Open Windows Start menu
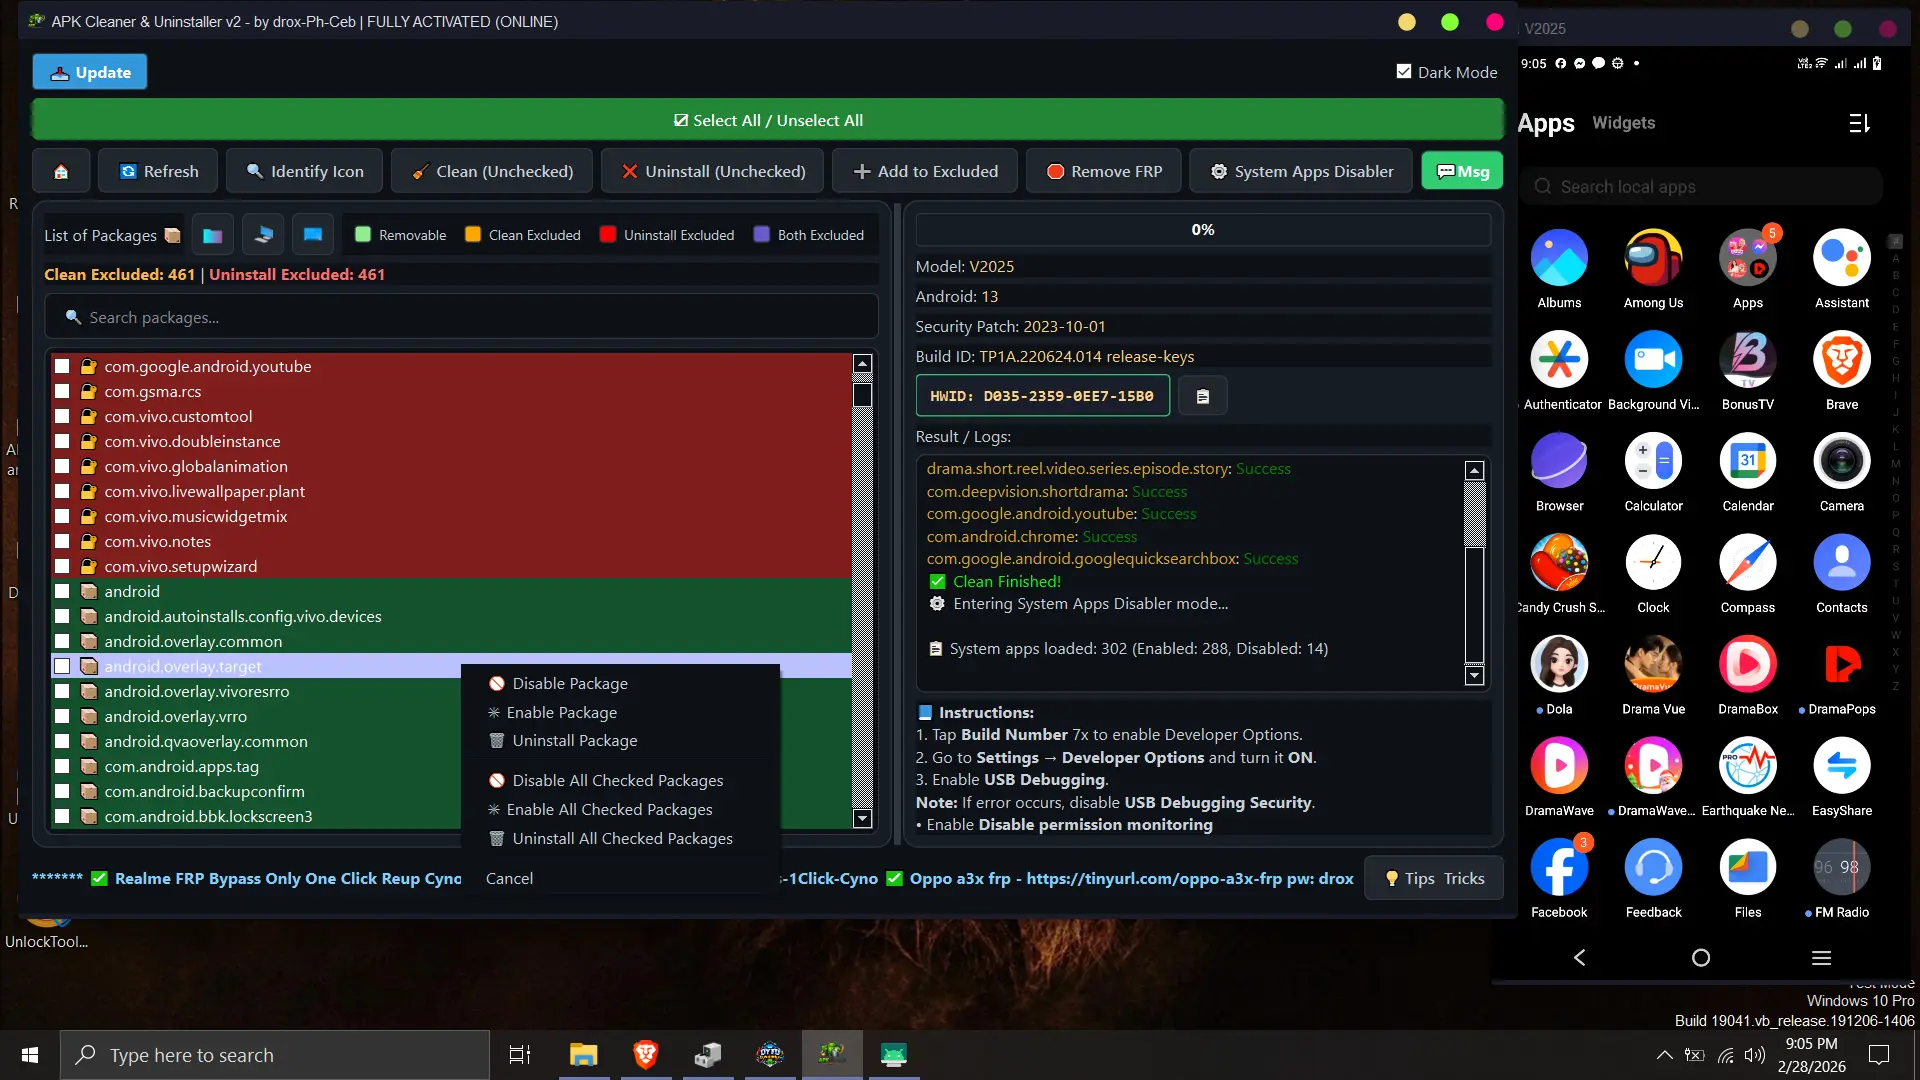The width and height of the screenshot is (1920, 1080). coord(30,1055)
